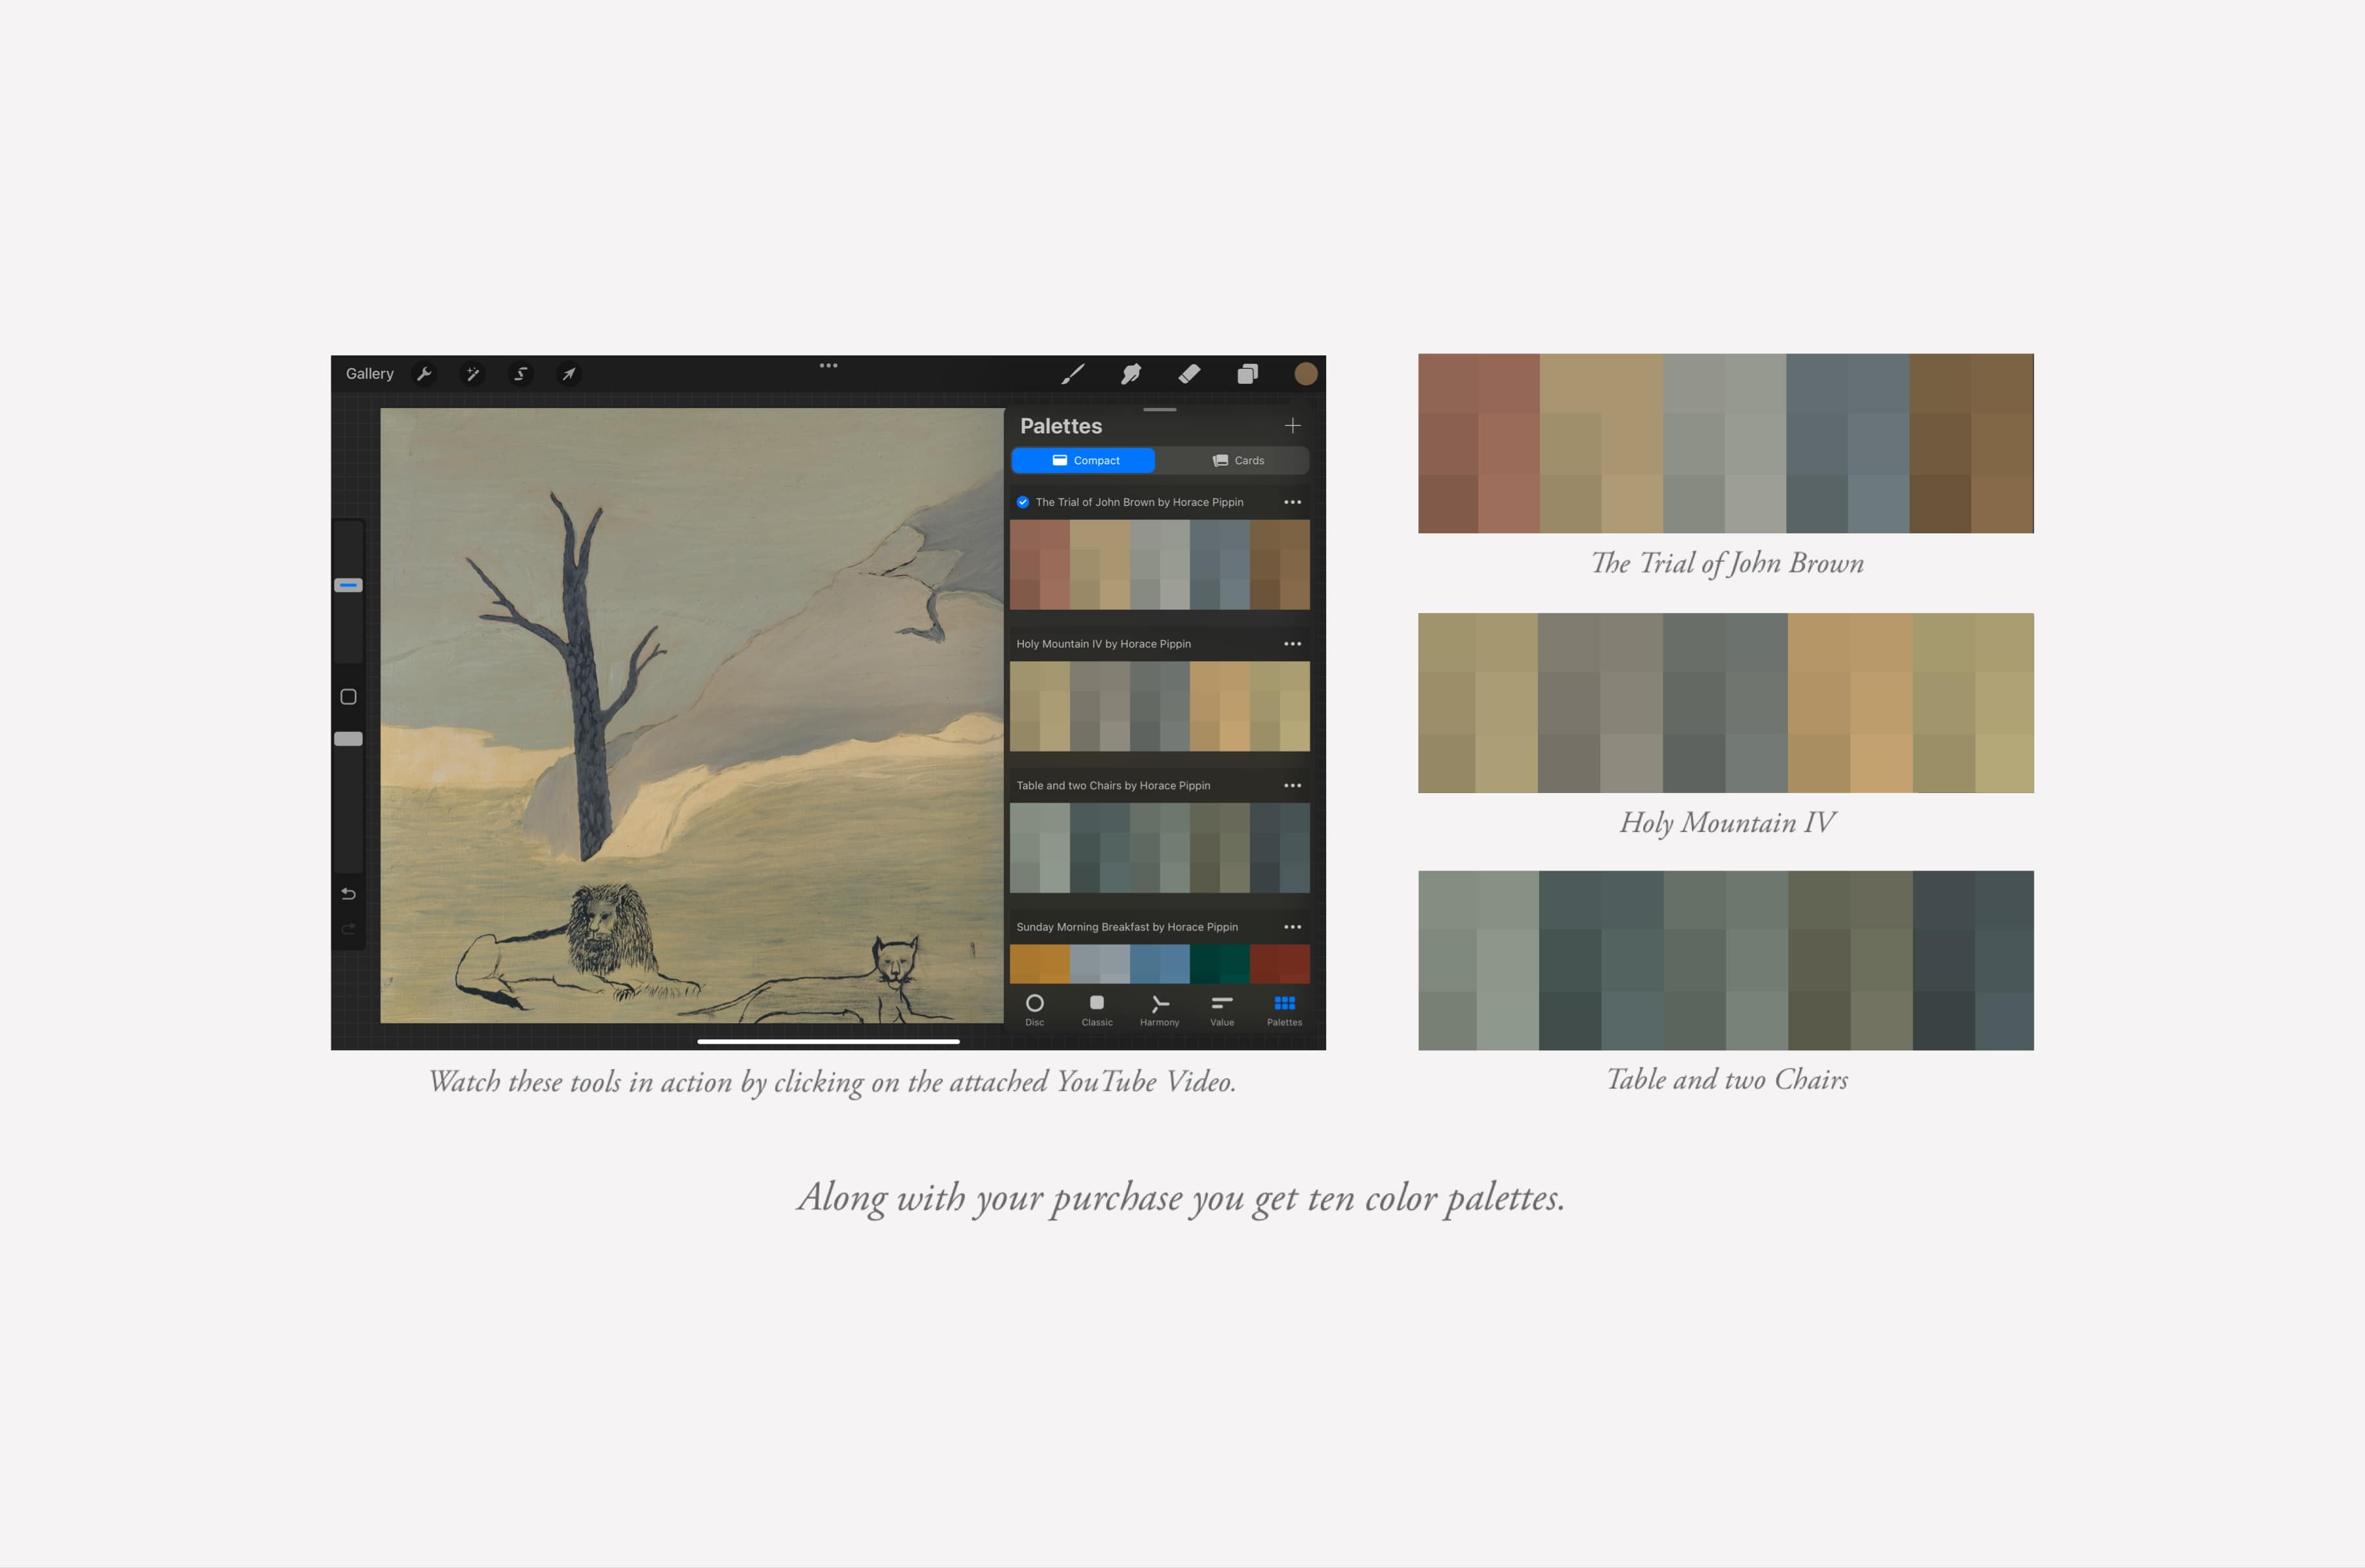Open the Selection tool
This screenshot has width=2365, height=1568.
click(x=520, y=373)
